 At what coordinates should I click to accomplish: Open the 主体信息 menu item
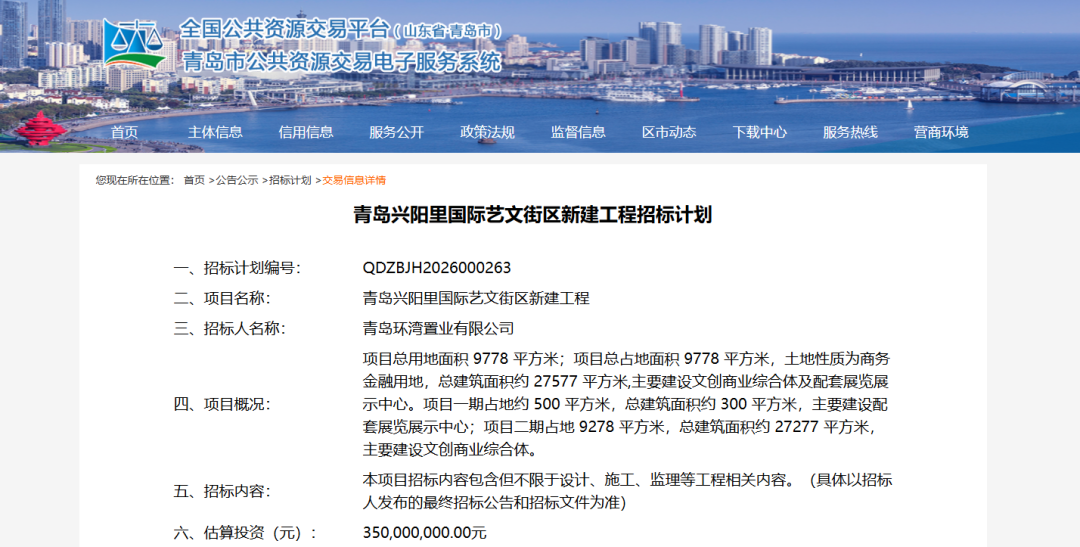pos(215,132)
